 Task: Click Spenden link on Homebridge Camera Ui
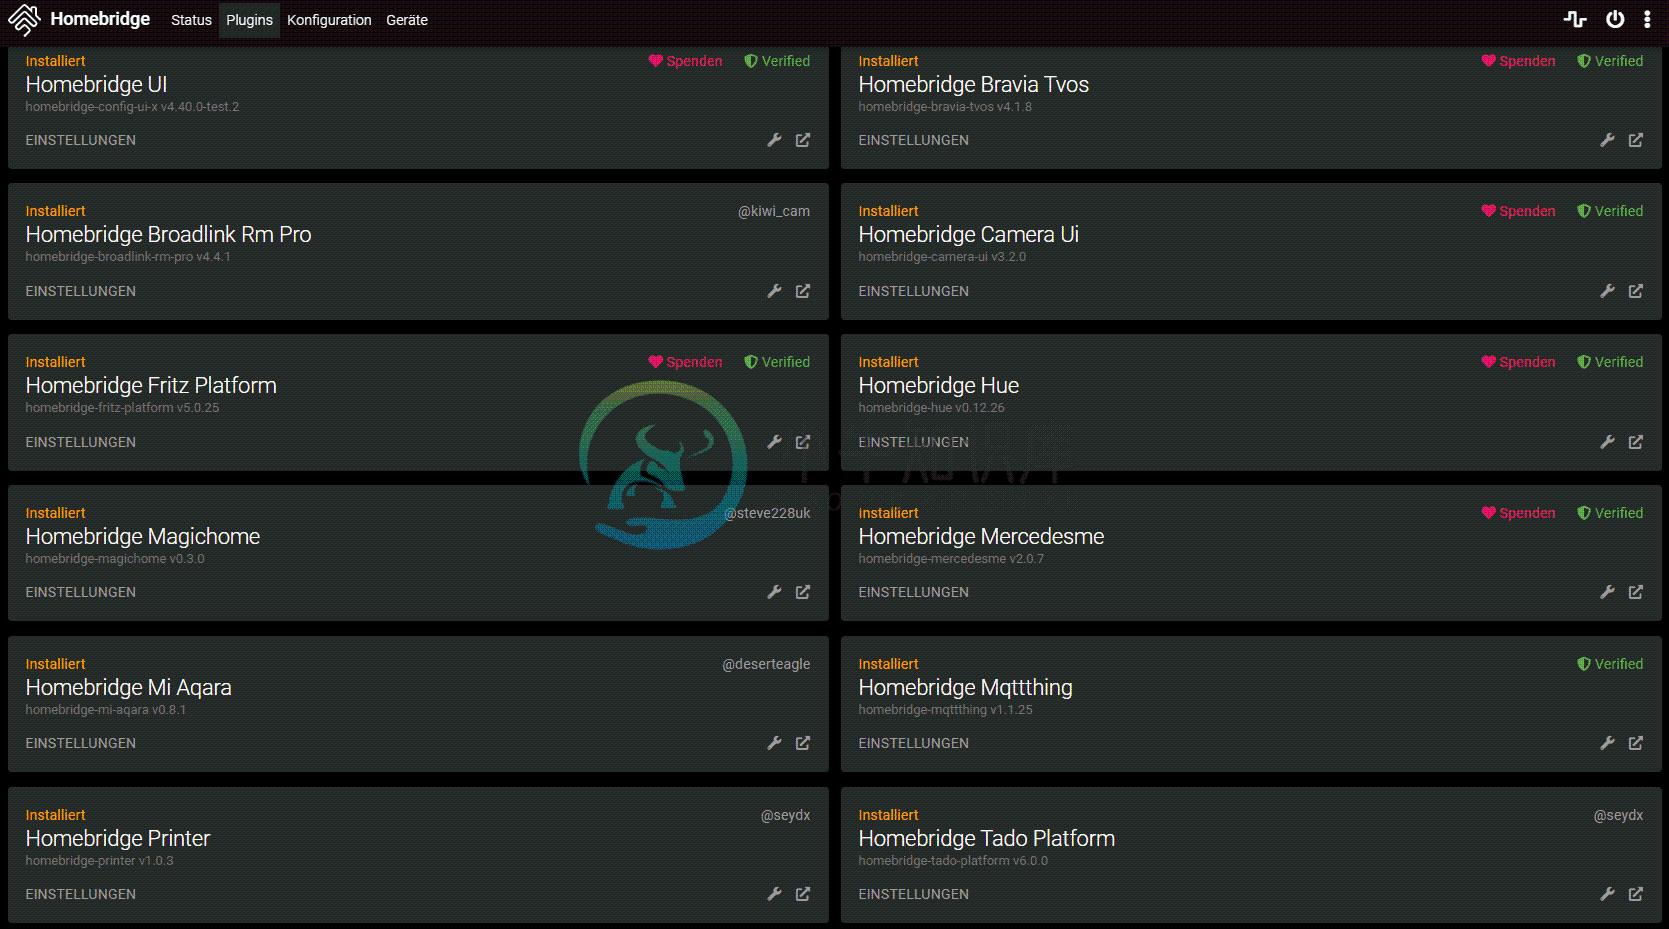[1518, 211]
